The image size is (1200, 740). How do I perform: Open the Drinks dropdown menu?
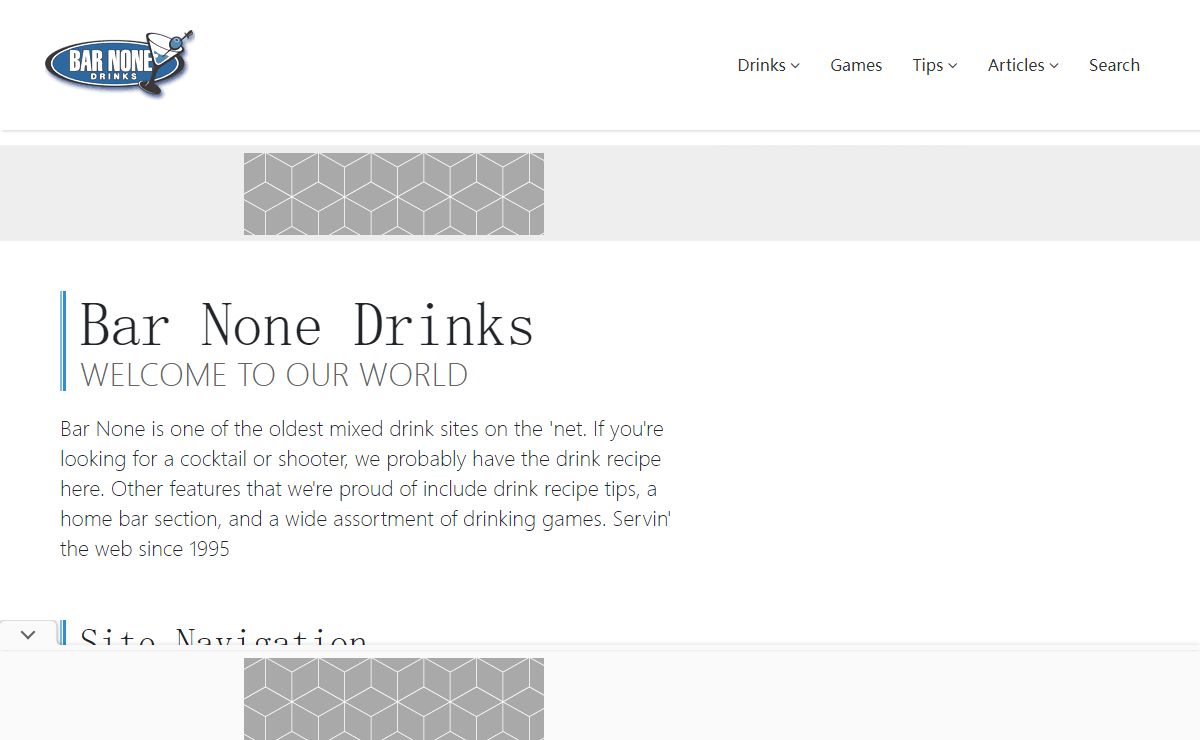(x=768, y=65)
